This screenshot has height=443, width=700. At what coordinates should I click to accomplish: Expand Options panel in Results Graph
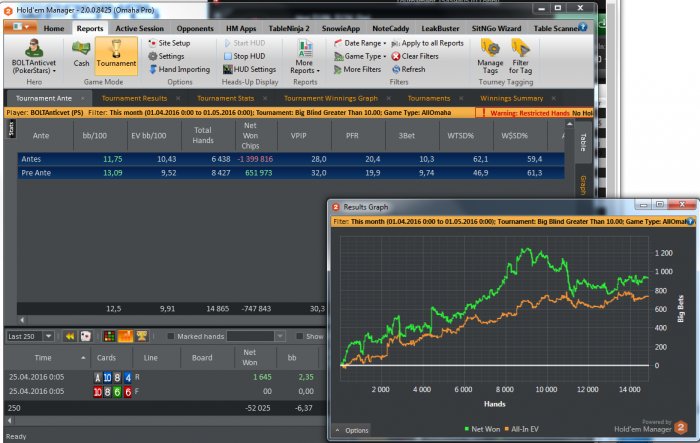(x=351, y=429)
